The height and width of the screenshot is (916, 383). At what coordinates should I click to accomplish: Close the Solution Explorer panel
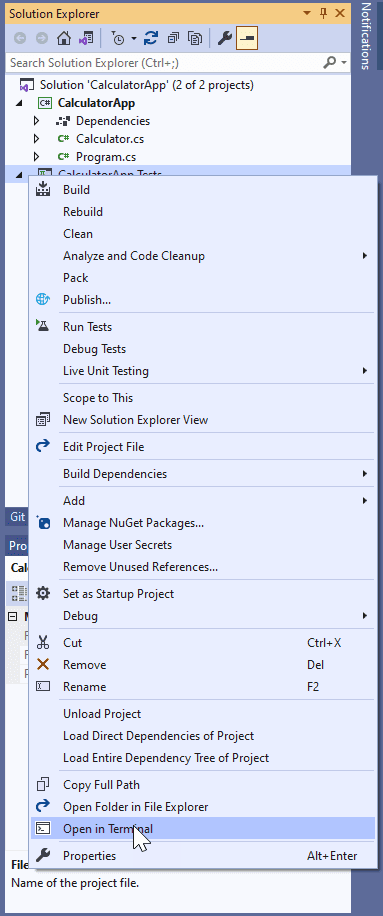[x=340, y=13]
